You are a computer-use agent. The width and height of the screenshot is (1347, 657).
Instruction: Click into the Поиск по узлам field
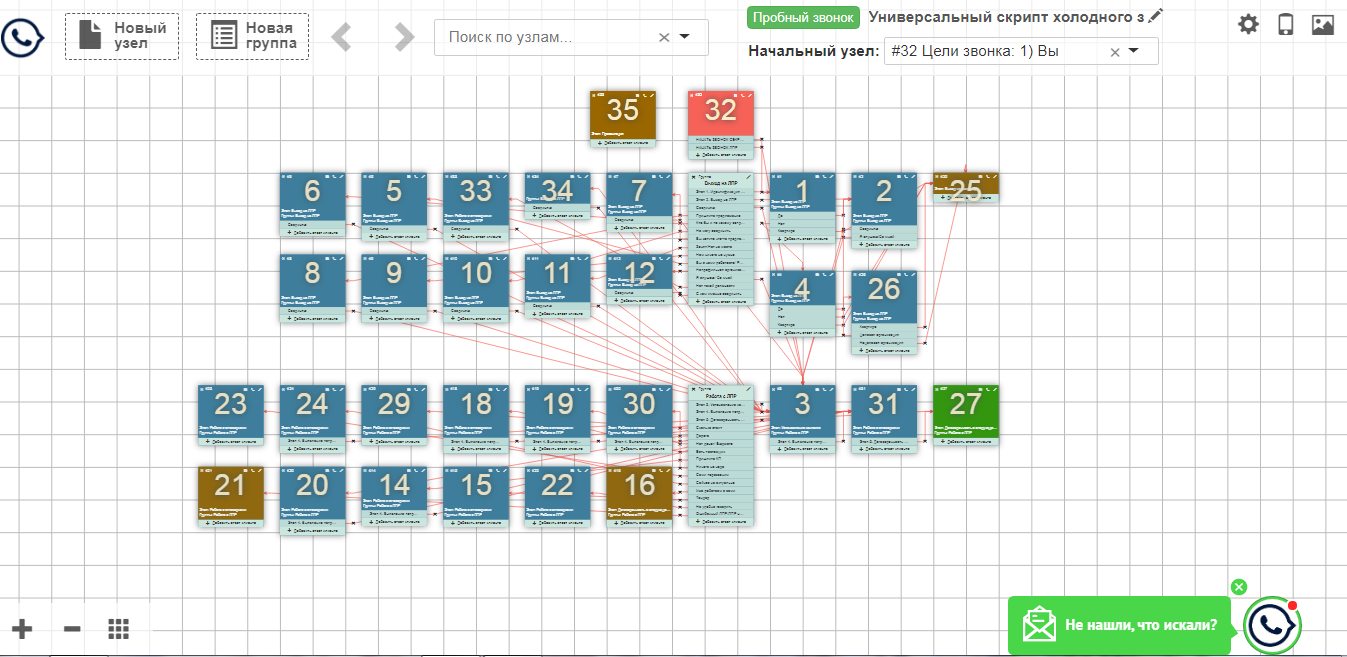coord(545,37)
